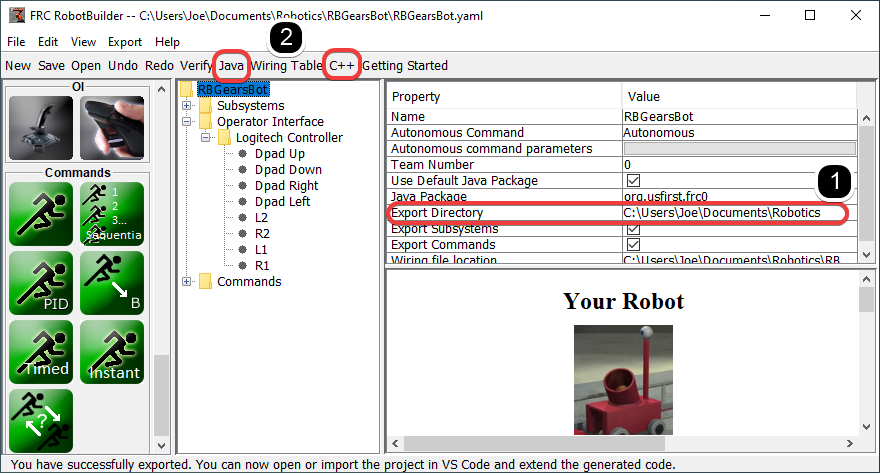
Task: Open the Help menu
Action: 167,42
